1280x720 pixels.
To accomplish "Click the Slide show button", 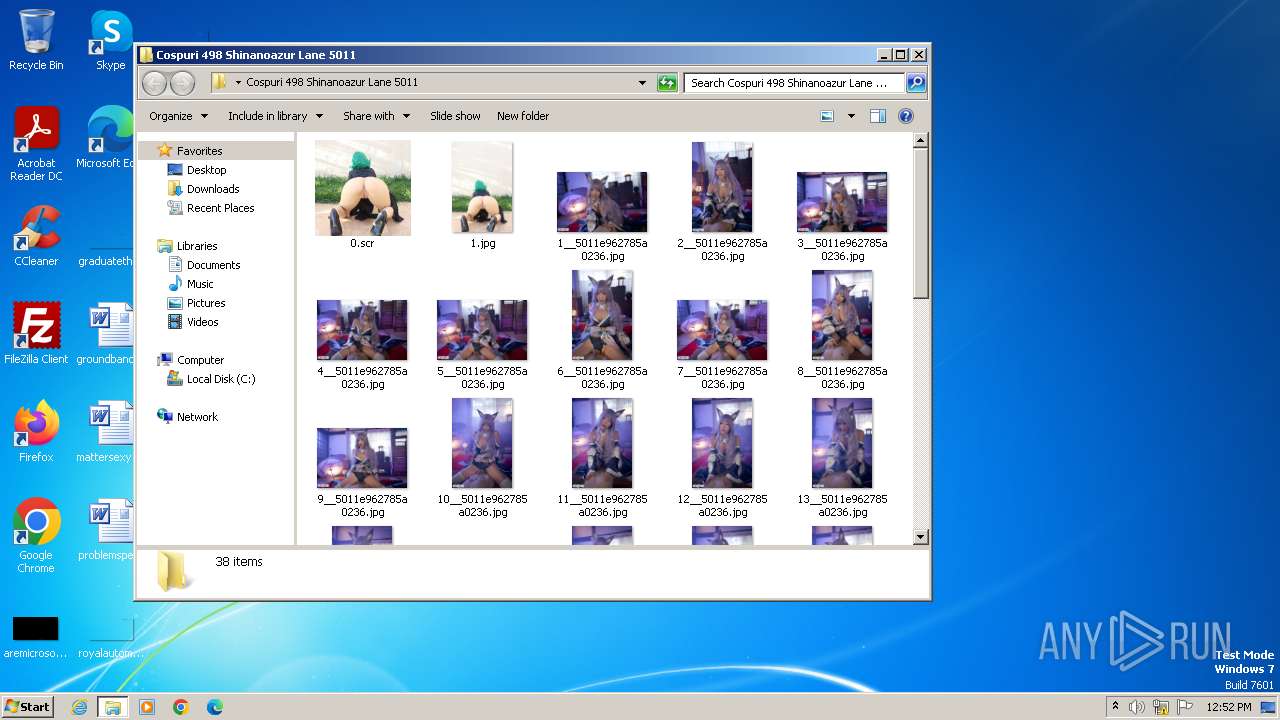I will point(455,116).
